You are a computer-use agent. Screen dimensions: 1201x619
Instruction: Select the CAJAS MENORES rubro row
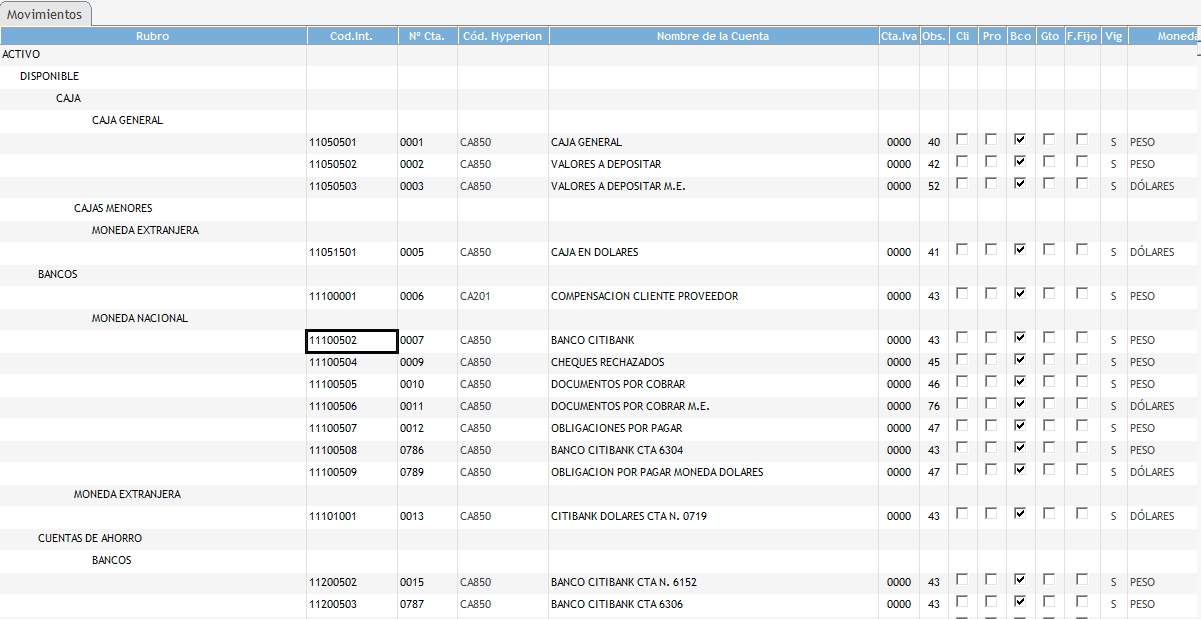pos(113,208)
